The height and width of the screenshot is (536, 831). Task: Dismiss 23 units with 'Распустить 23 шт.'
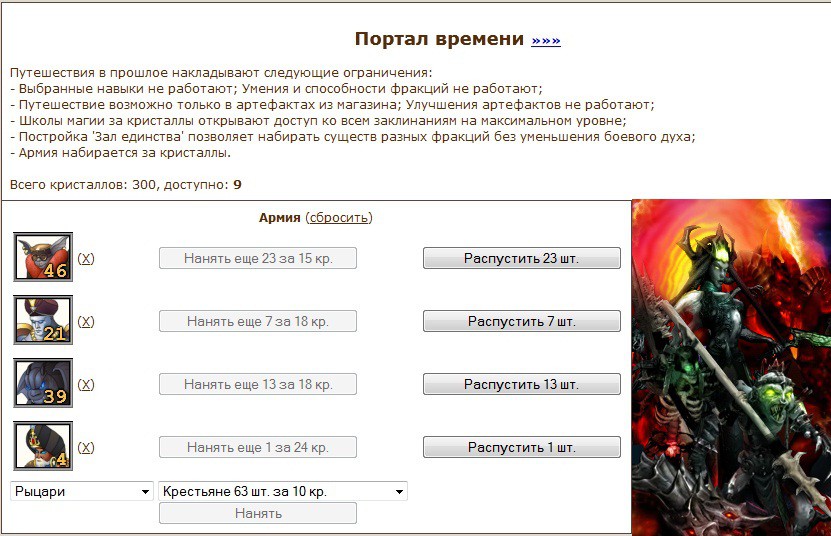[x=521, y=258]
